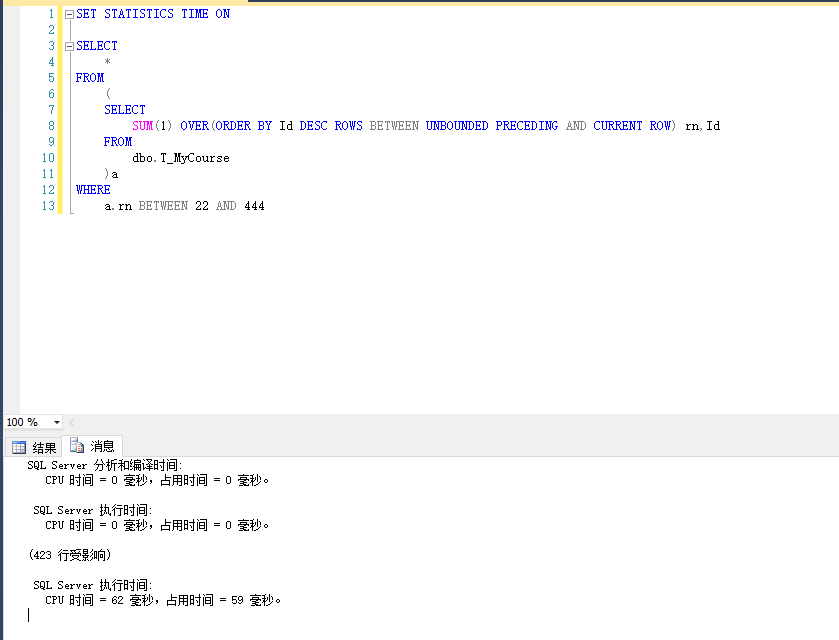Click the value 444 in the BETWEEN clause
839x640 pixels.
tap(254, 206)
